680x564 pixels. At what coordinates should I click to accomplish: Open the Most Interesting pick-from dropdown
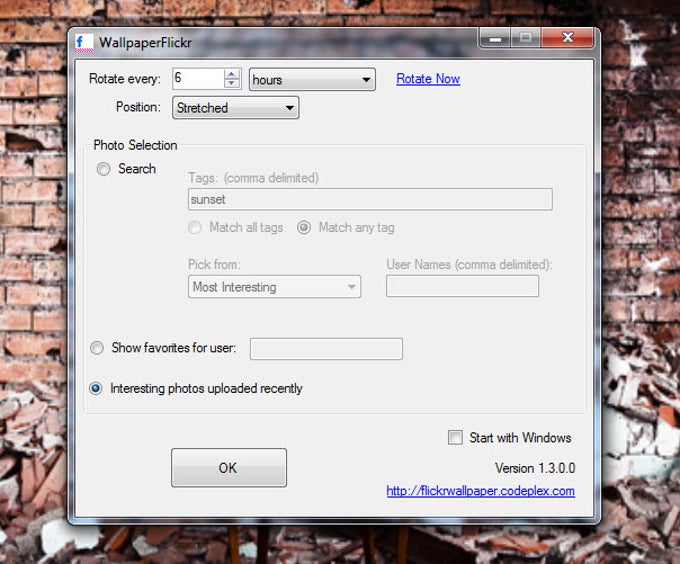(274, 287)
